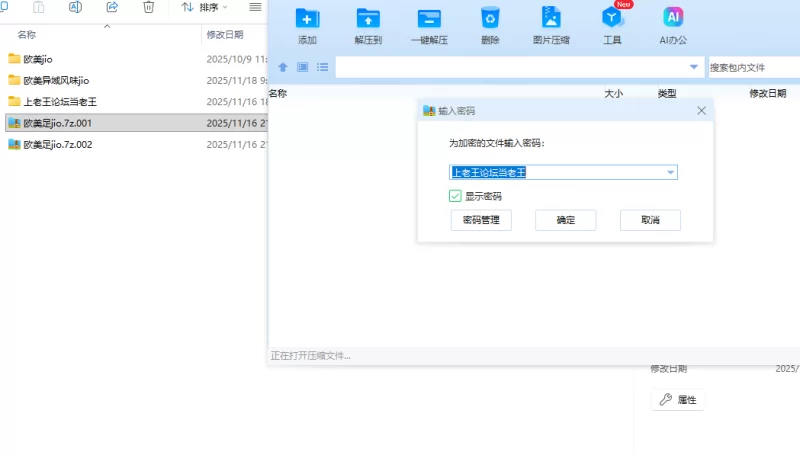Click the 取消 button
This screenshot has width=800, height=455.
[x=650, y=220]
